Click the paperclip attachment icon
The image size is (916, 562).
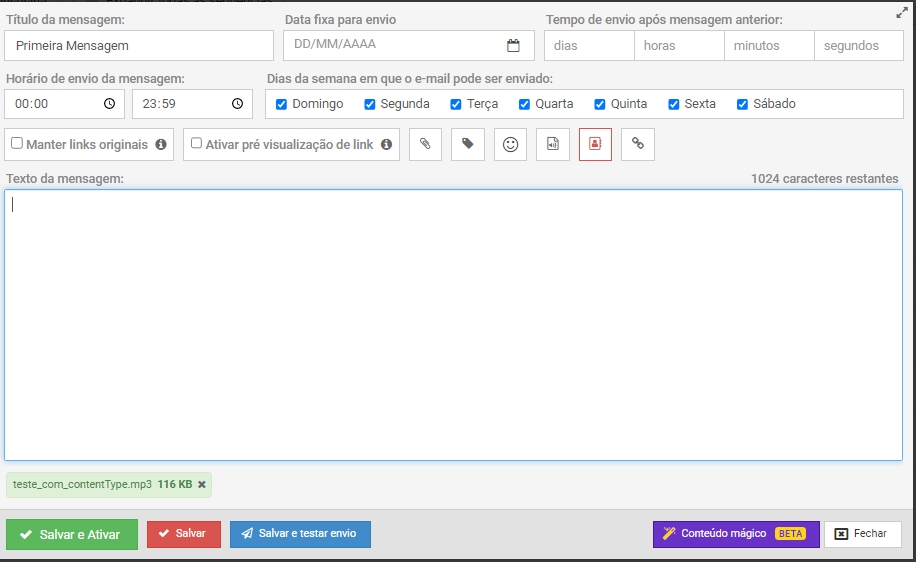click(425, 144)
